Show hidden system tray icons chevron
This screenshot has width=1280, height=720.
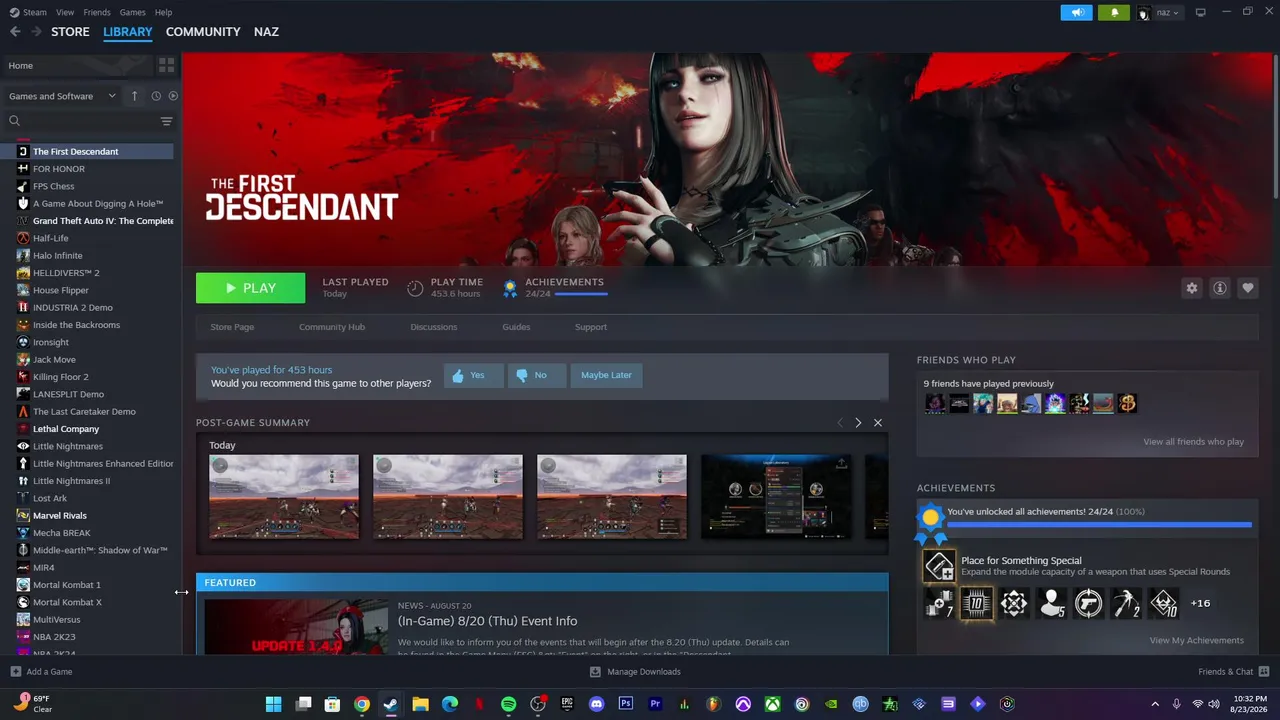[x=1155, y=704]
